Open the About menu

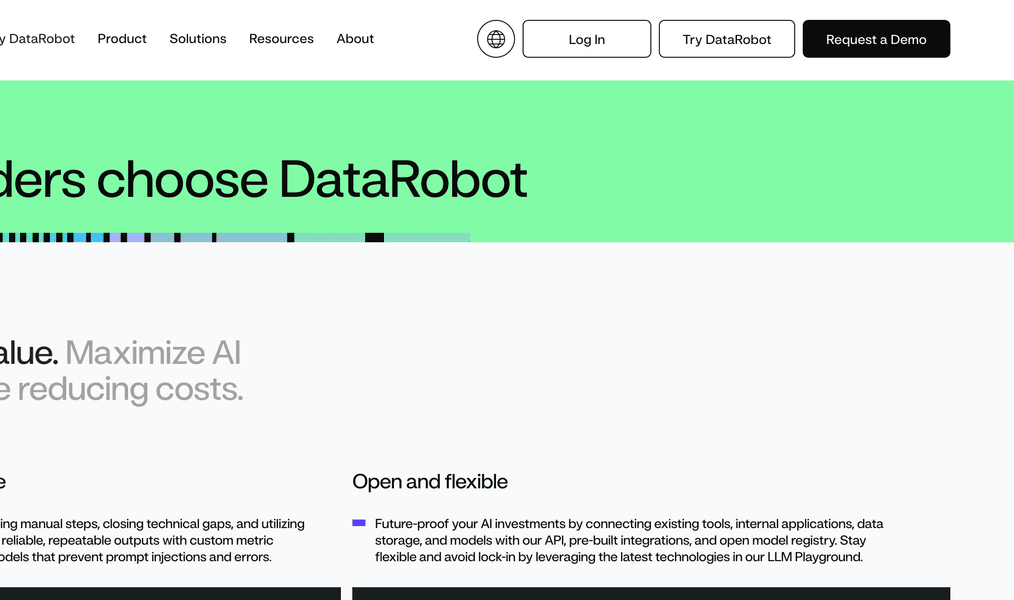(355, 39)
